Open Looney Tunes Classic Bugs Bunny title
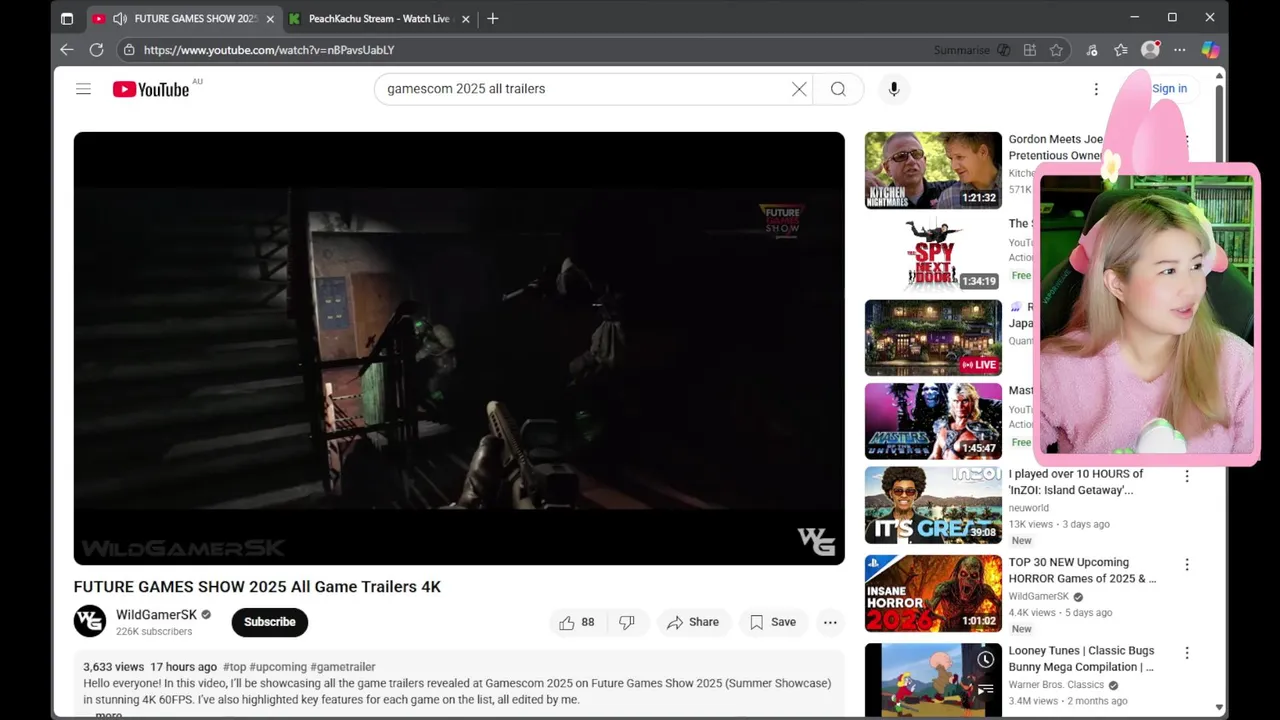Viewport: 1280px width, 720px height. coord(1081,658)
